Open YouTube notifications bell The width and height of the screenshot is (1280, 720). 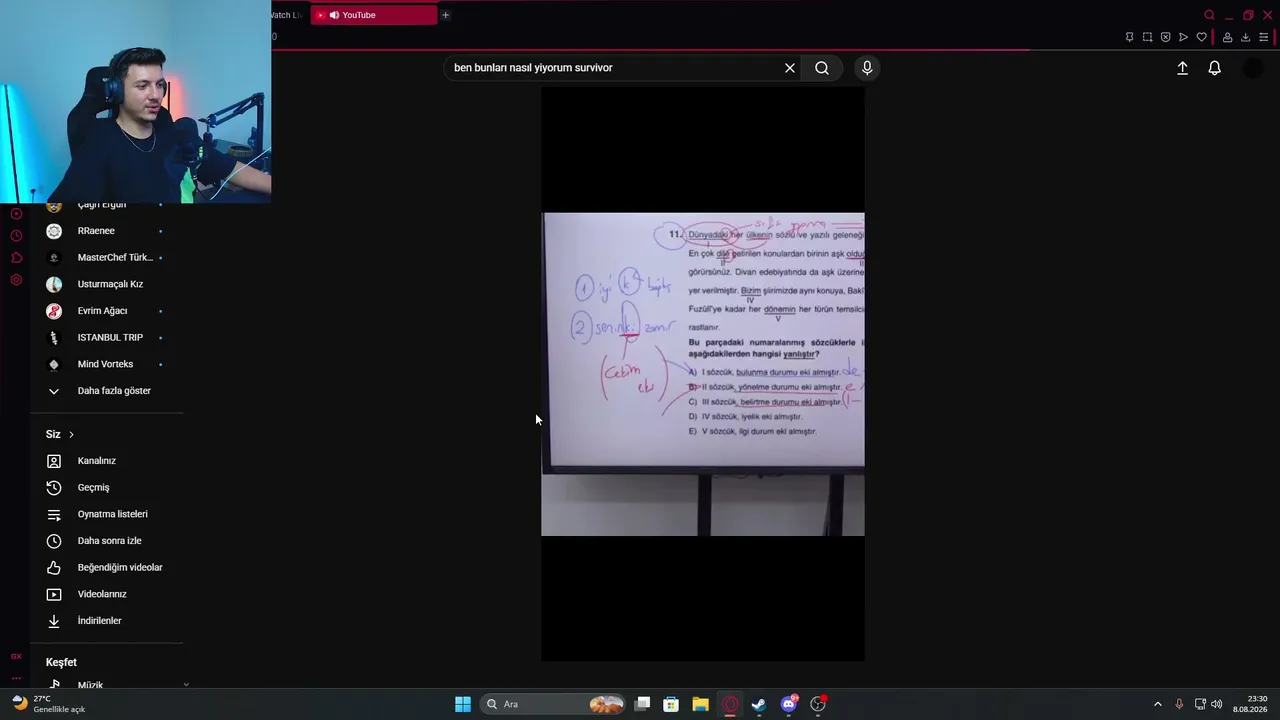point(1214,68)
